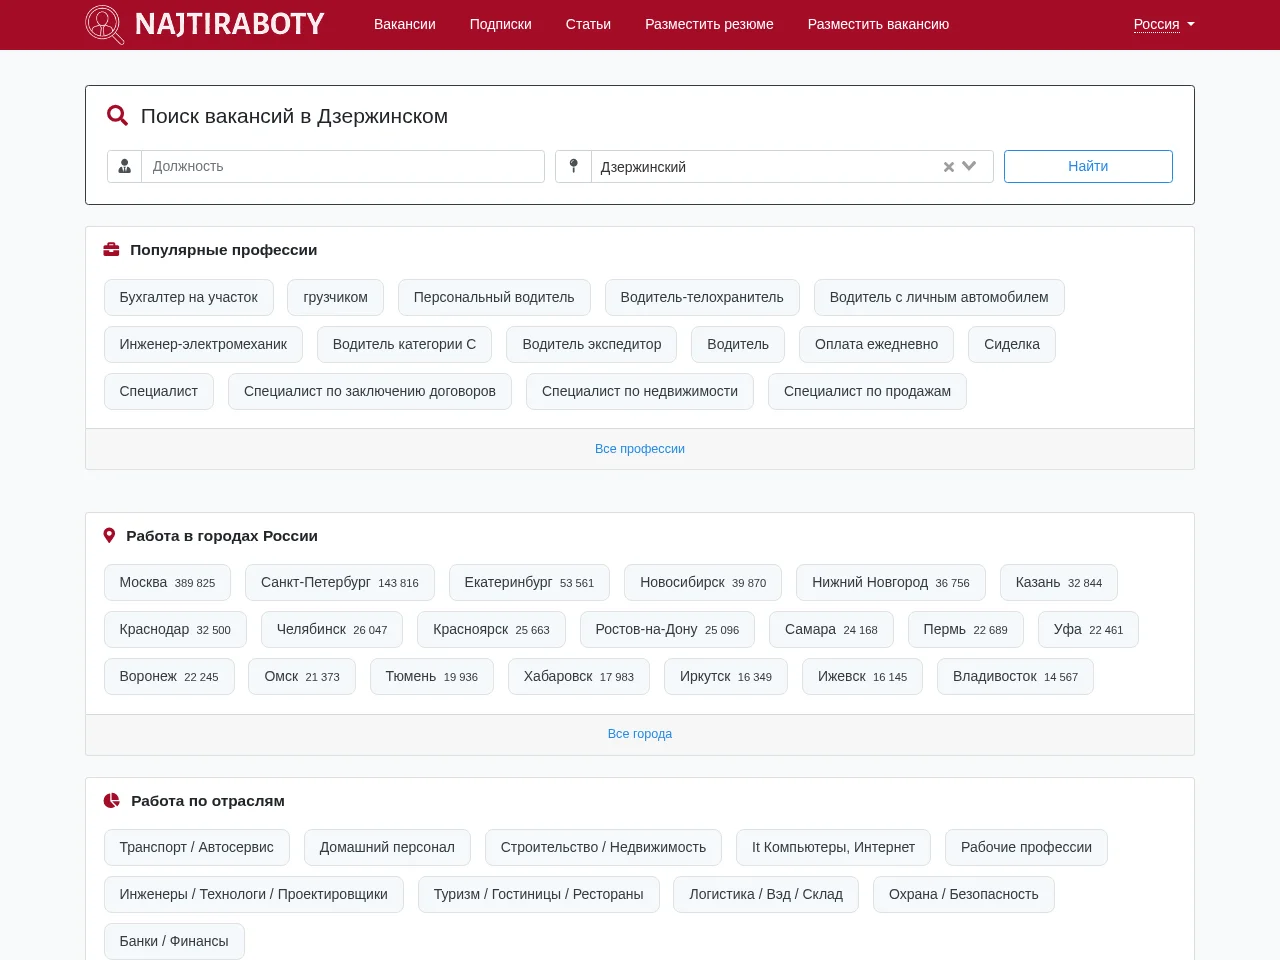Open Воронеж city jobs
The width and height of the screenshot is (1280, 960).
tap(169, 676)
